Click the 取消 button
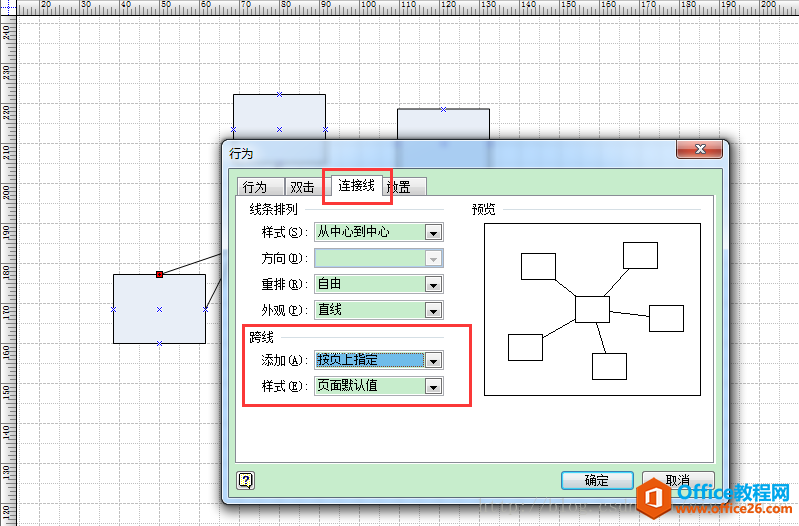 (x=678, y=481)
